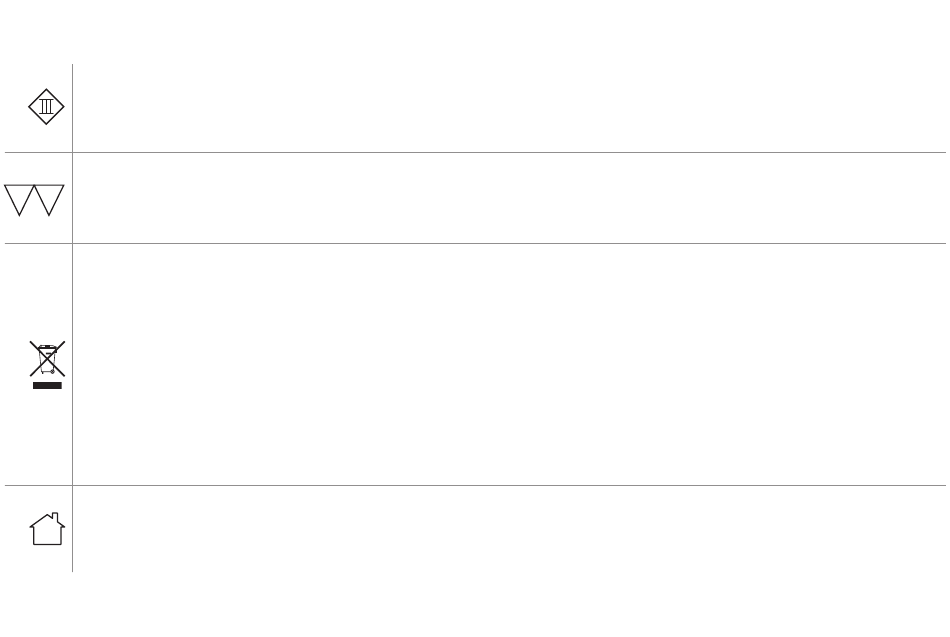
Task: Click the horizontal line below the triangle row
Action: [x=475, y=243]
